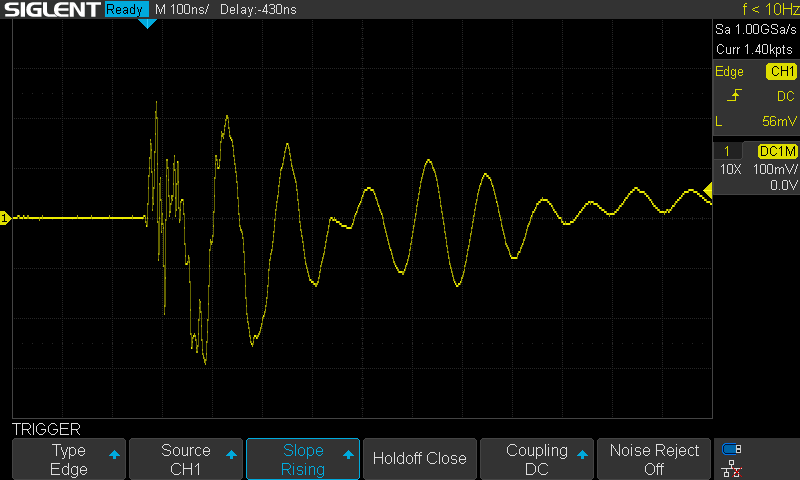Screen dimensions: 800x480
Task: Click the channel 1 ground level marker
Action: [5, 218]
